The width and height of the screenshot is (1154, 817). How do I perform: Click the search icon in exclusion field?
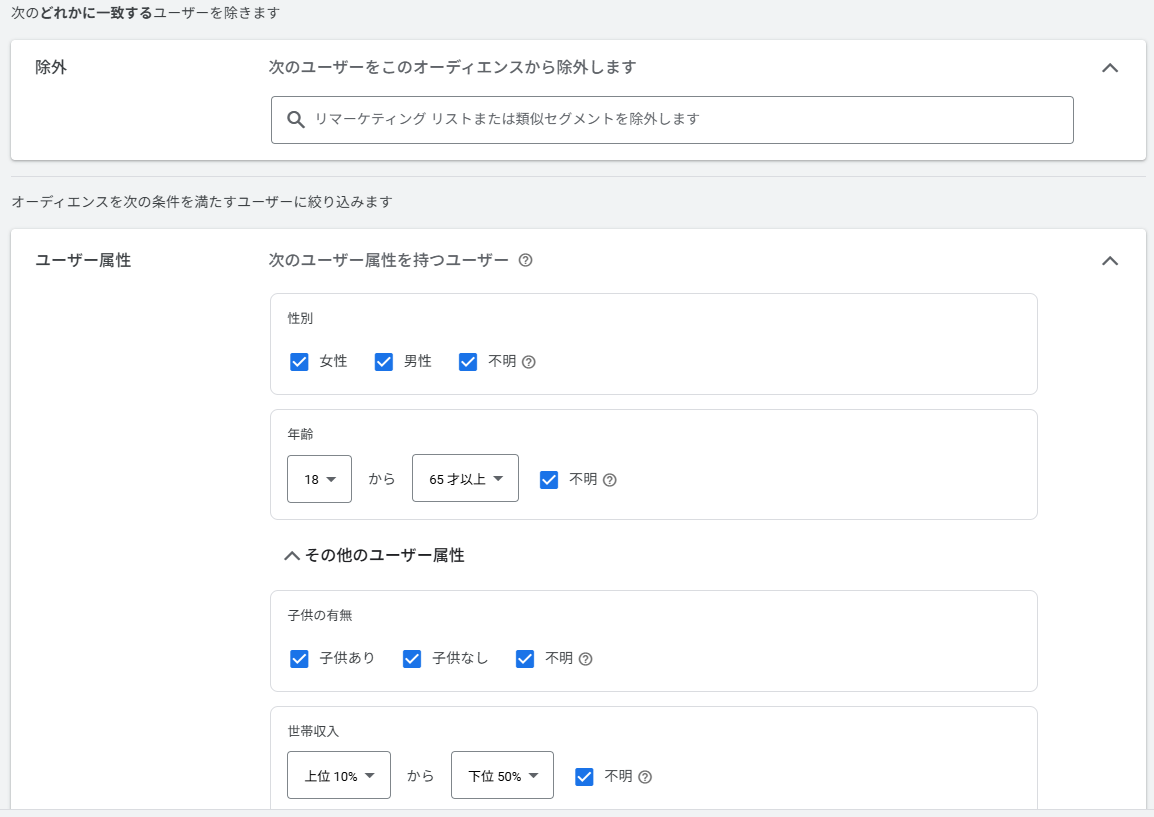295,120
